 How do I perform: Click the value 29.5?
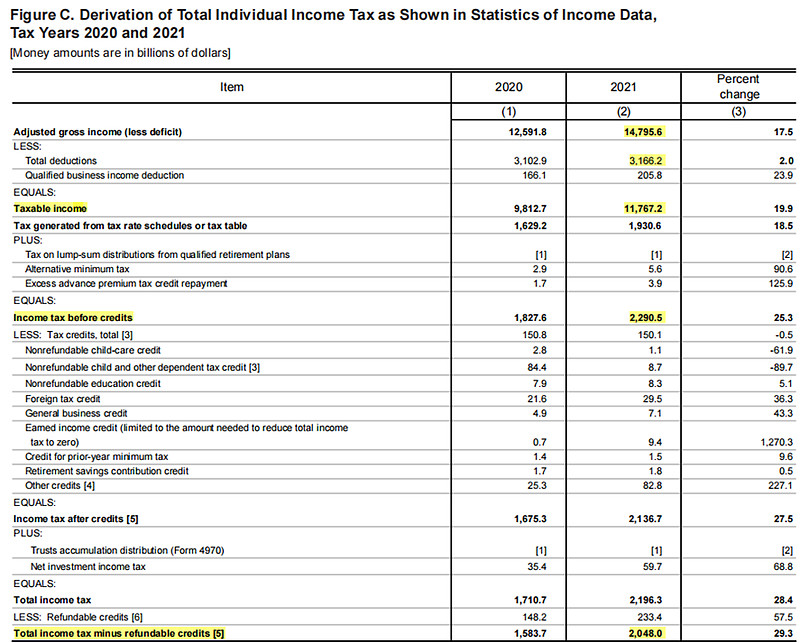[x=653, y=399]
